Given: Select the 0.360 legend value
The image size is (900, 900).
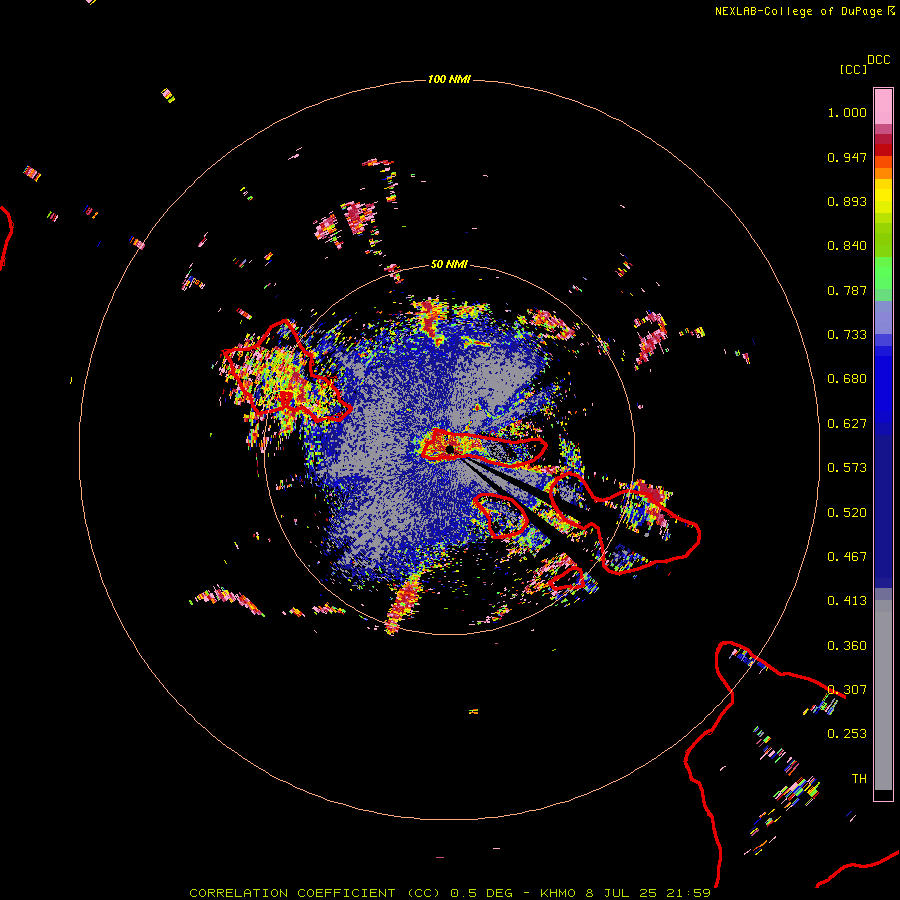Looking at the screenshot, I should [x=847, y=646].
